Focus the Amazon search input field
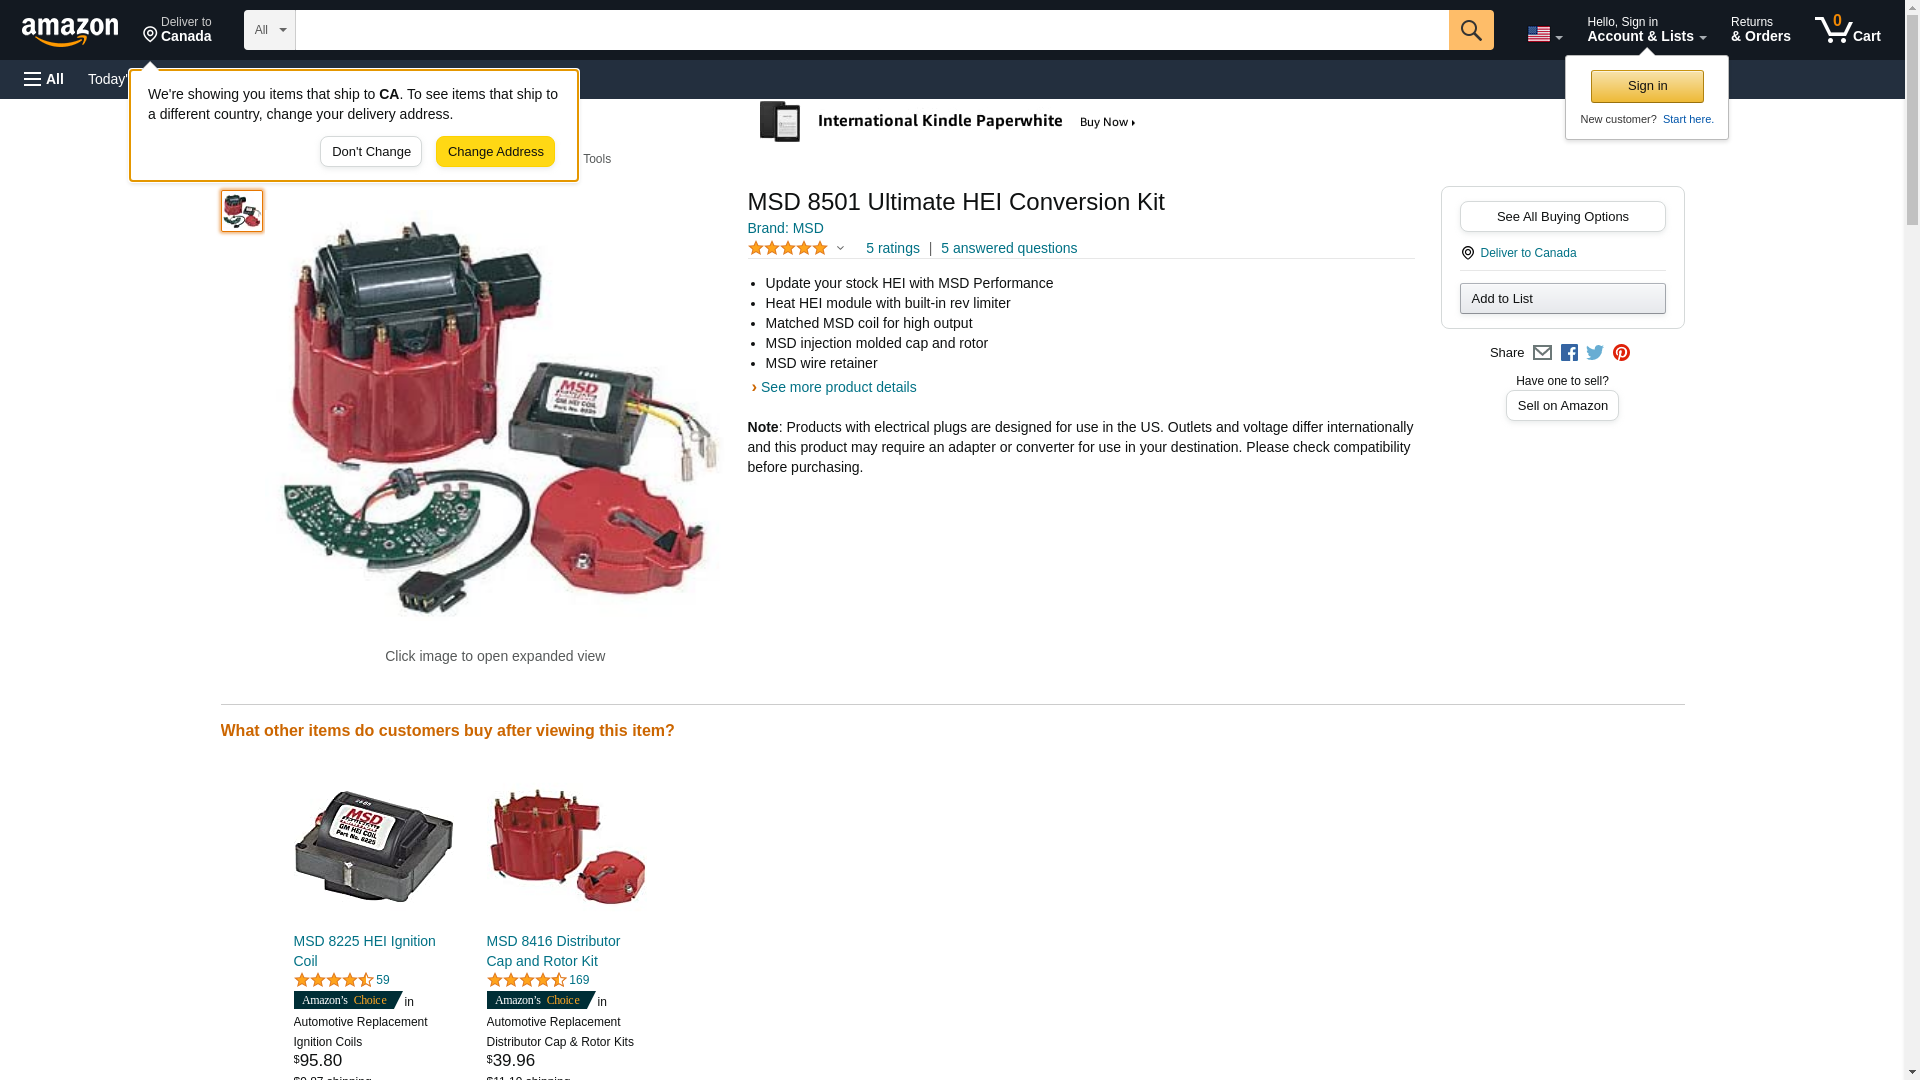This screenshot has height=1080, width=1920. [872, 30]
